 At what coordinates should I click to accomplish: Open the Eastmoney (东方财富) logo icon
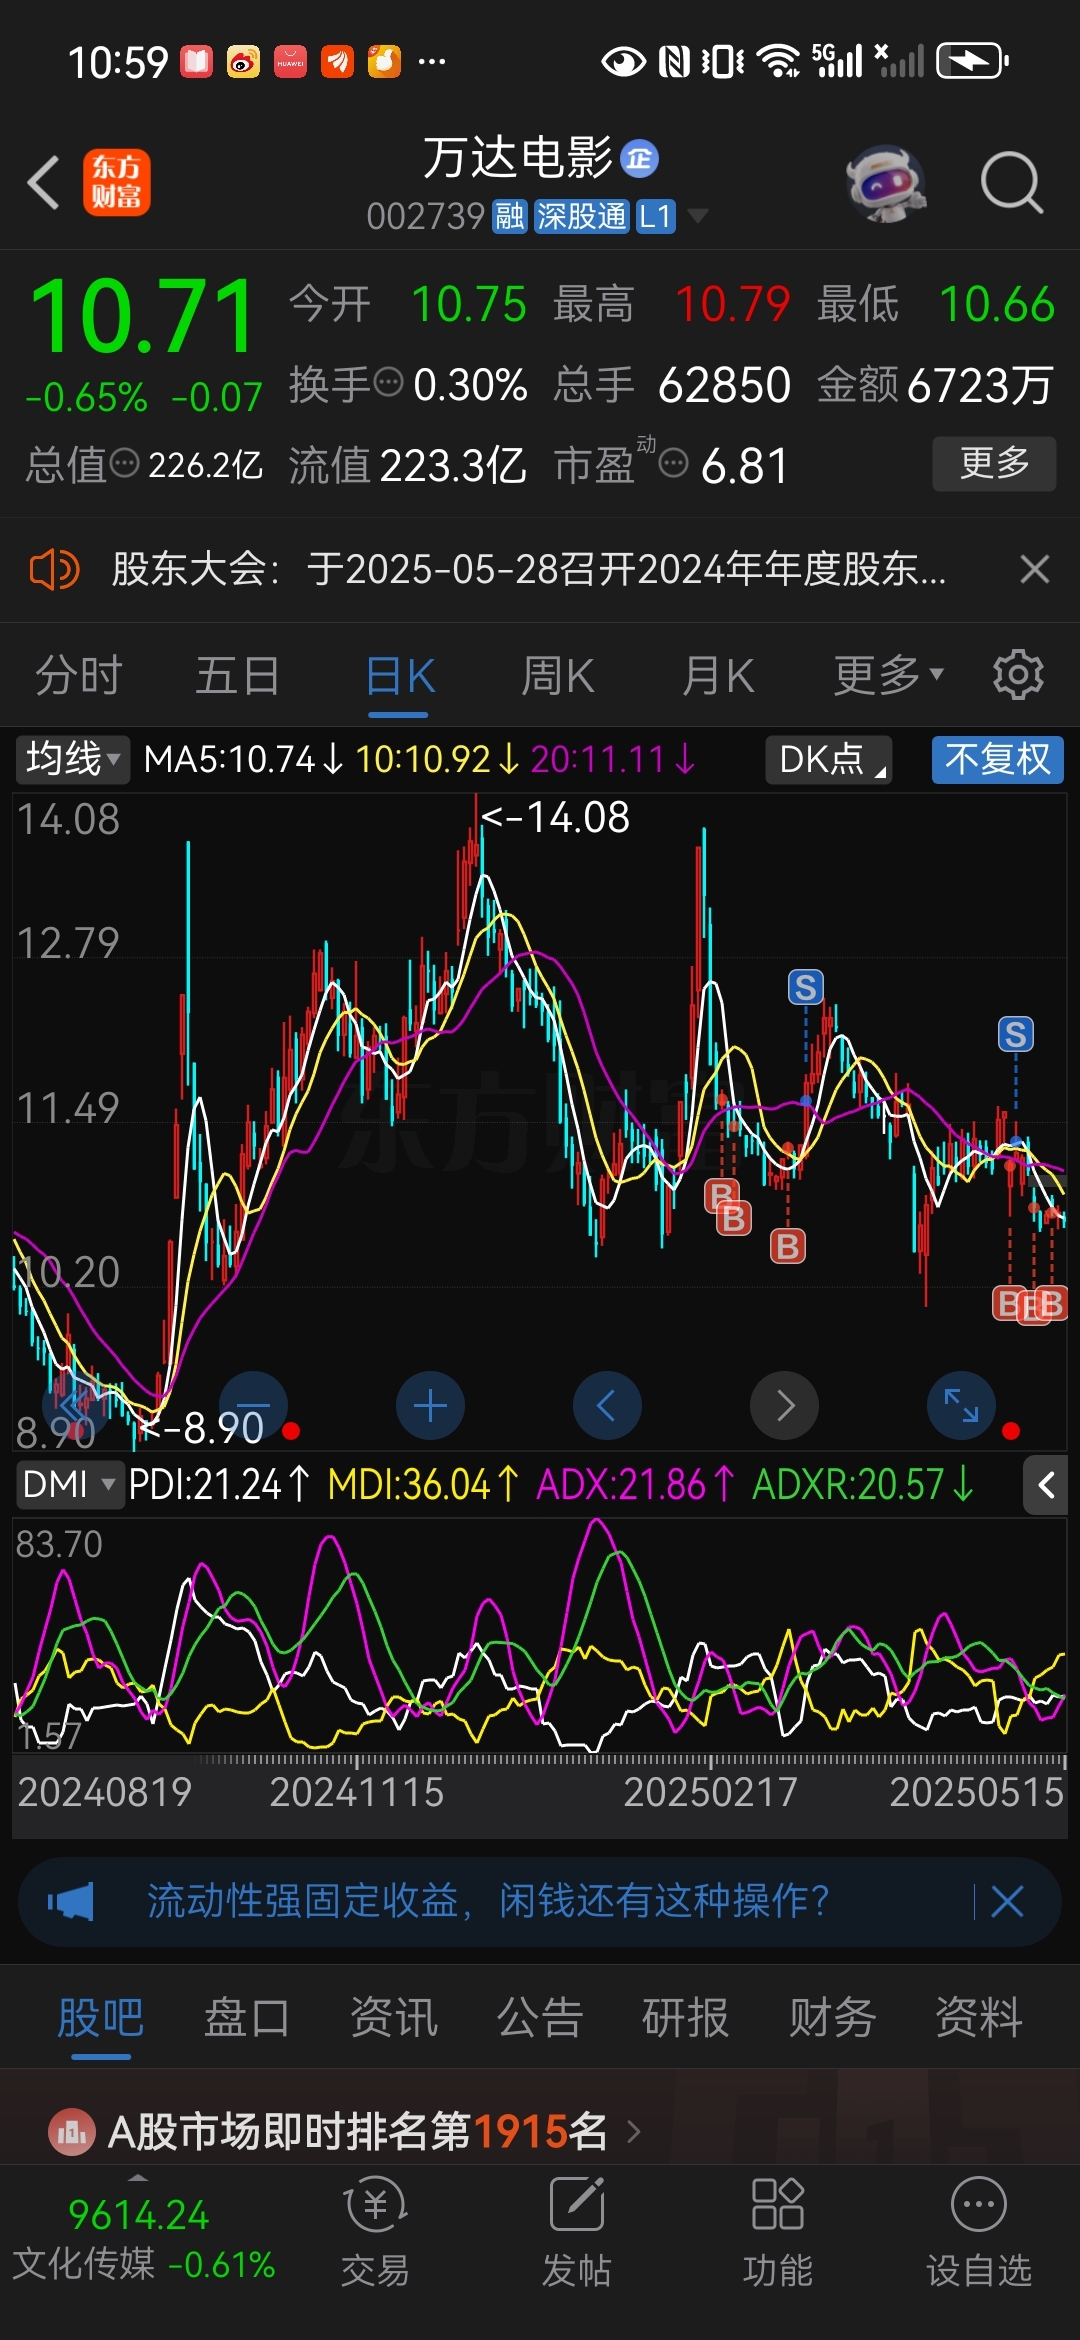pos(116,182)
